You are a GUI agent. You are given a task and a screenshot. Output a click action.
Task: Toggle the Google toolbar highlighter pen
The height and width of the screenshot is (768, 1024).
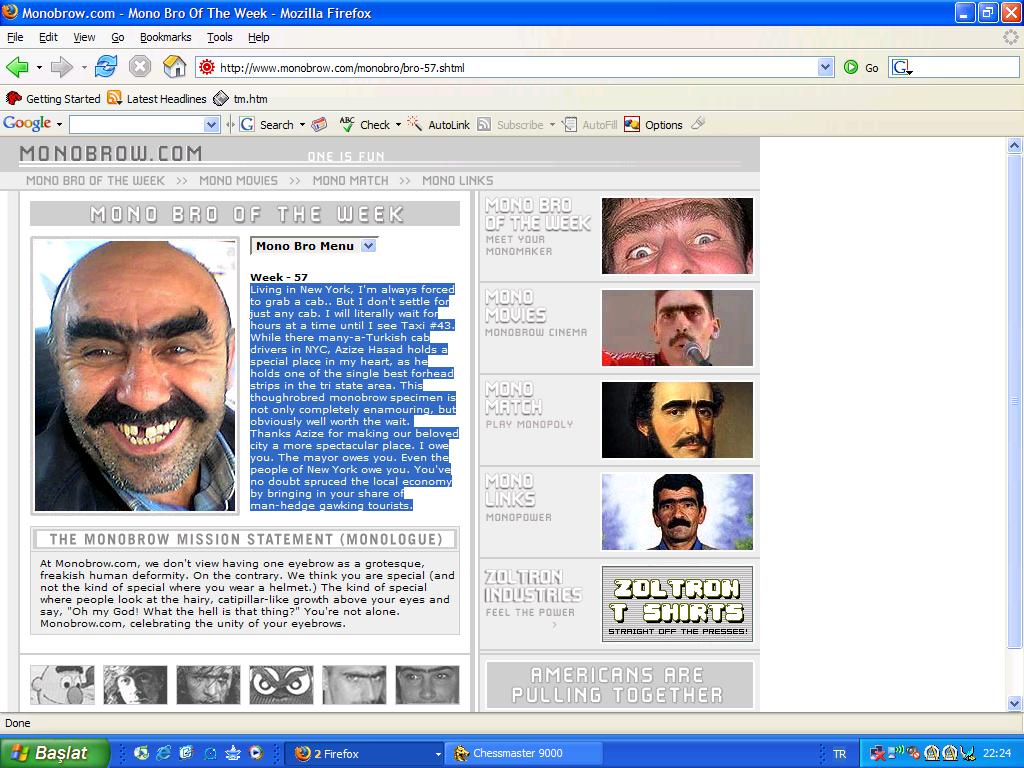pyautogui.click(x=698, y=123)
